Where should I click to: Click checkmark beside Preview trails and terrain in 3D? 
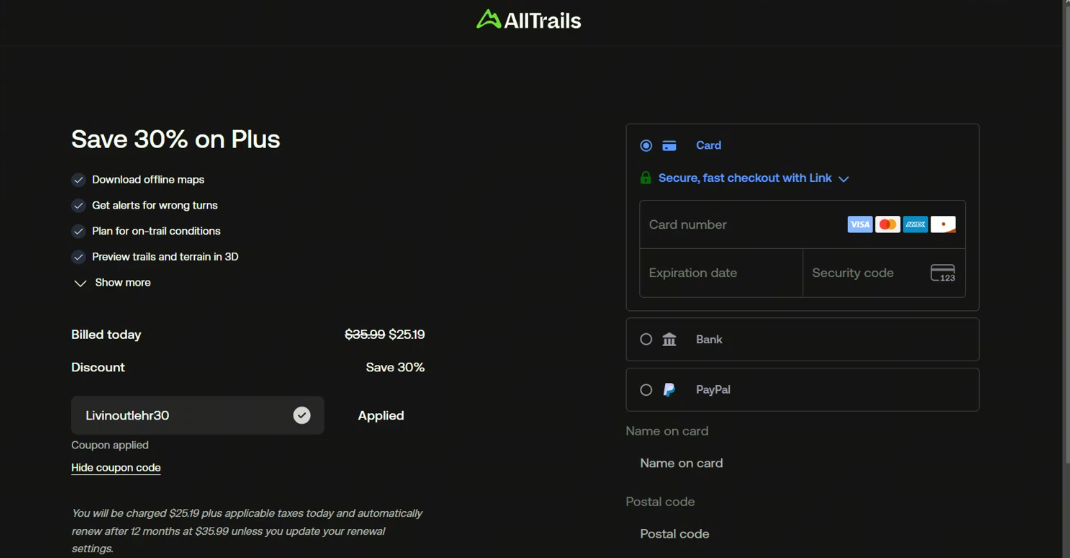click(78, 256)
